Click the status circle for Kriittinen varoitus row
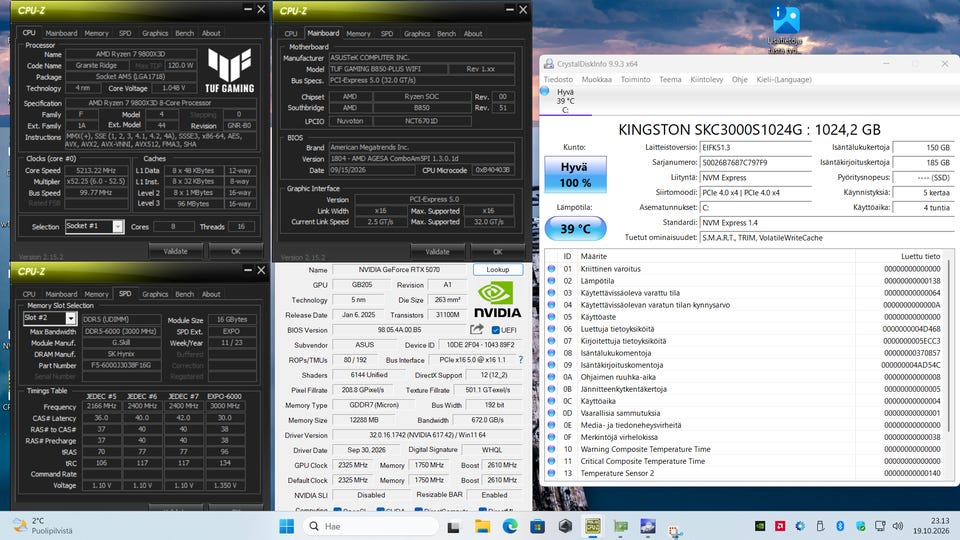 551,269
